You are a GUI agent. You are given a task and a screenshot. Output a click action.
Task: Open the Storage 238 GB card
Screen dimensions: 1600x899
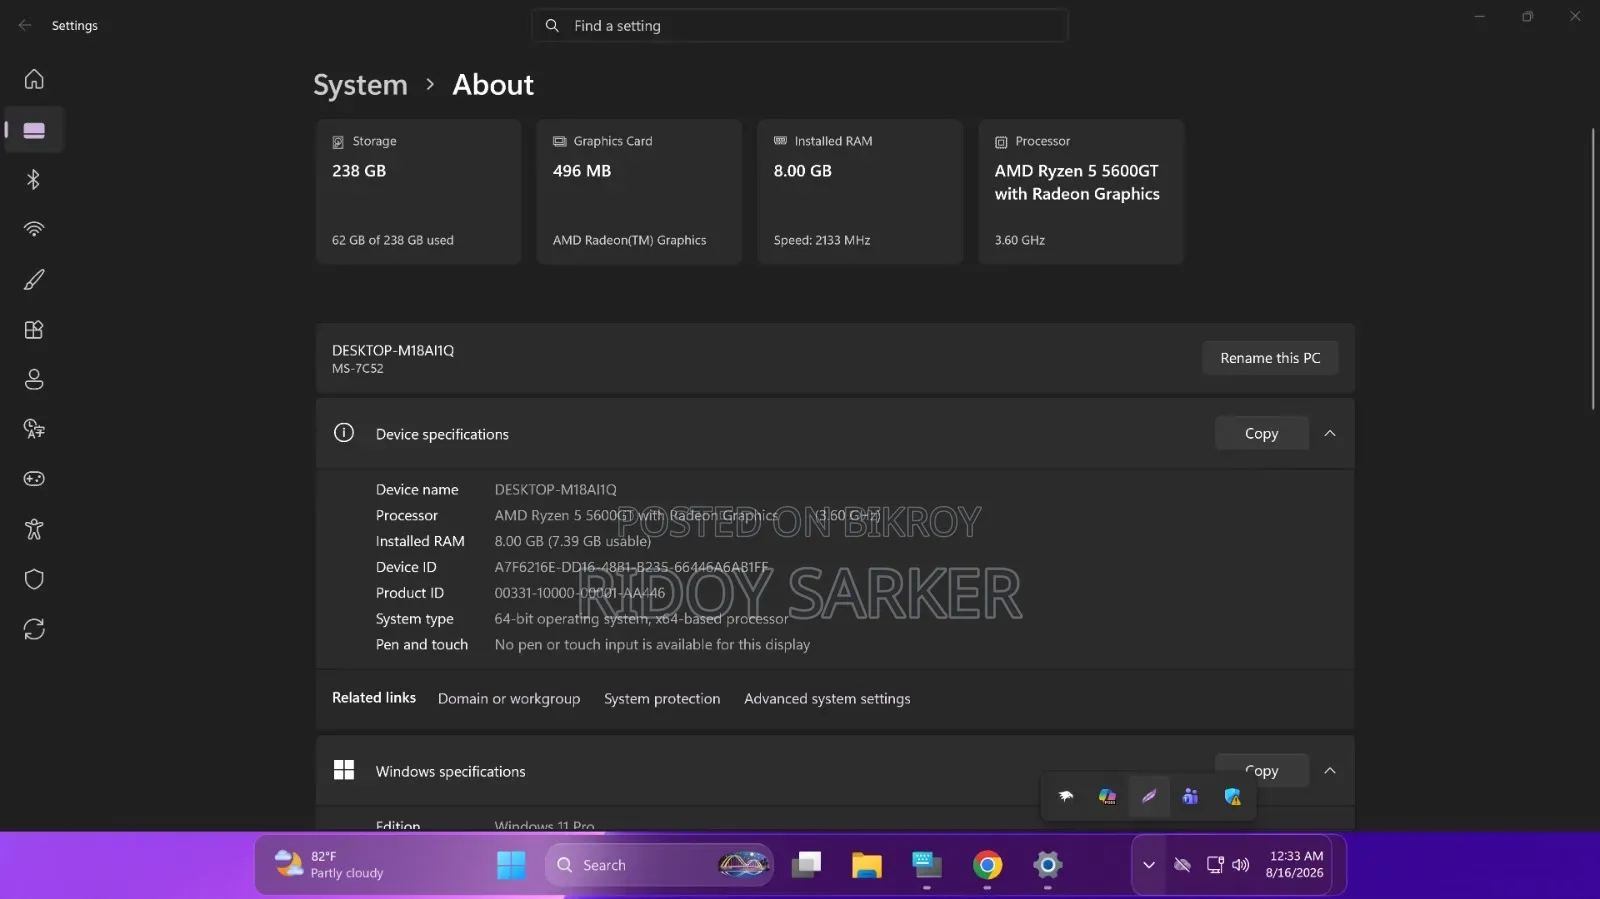(418, 191)
